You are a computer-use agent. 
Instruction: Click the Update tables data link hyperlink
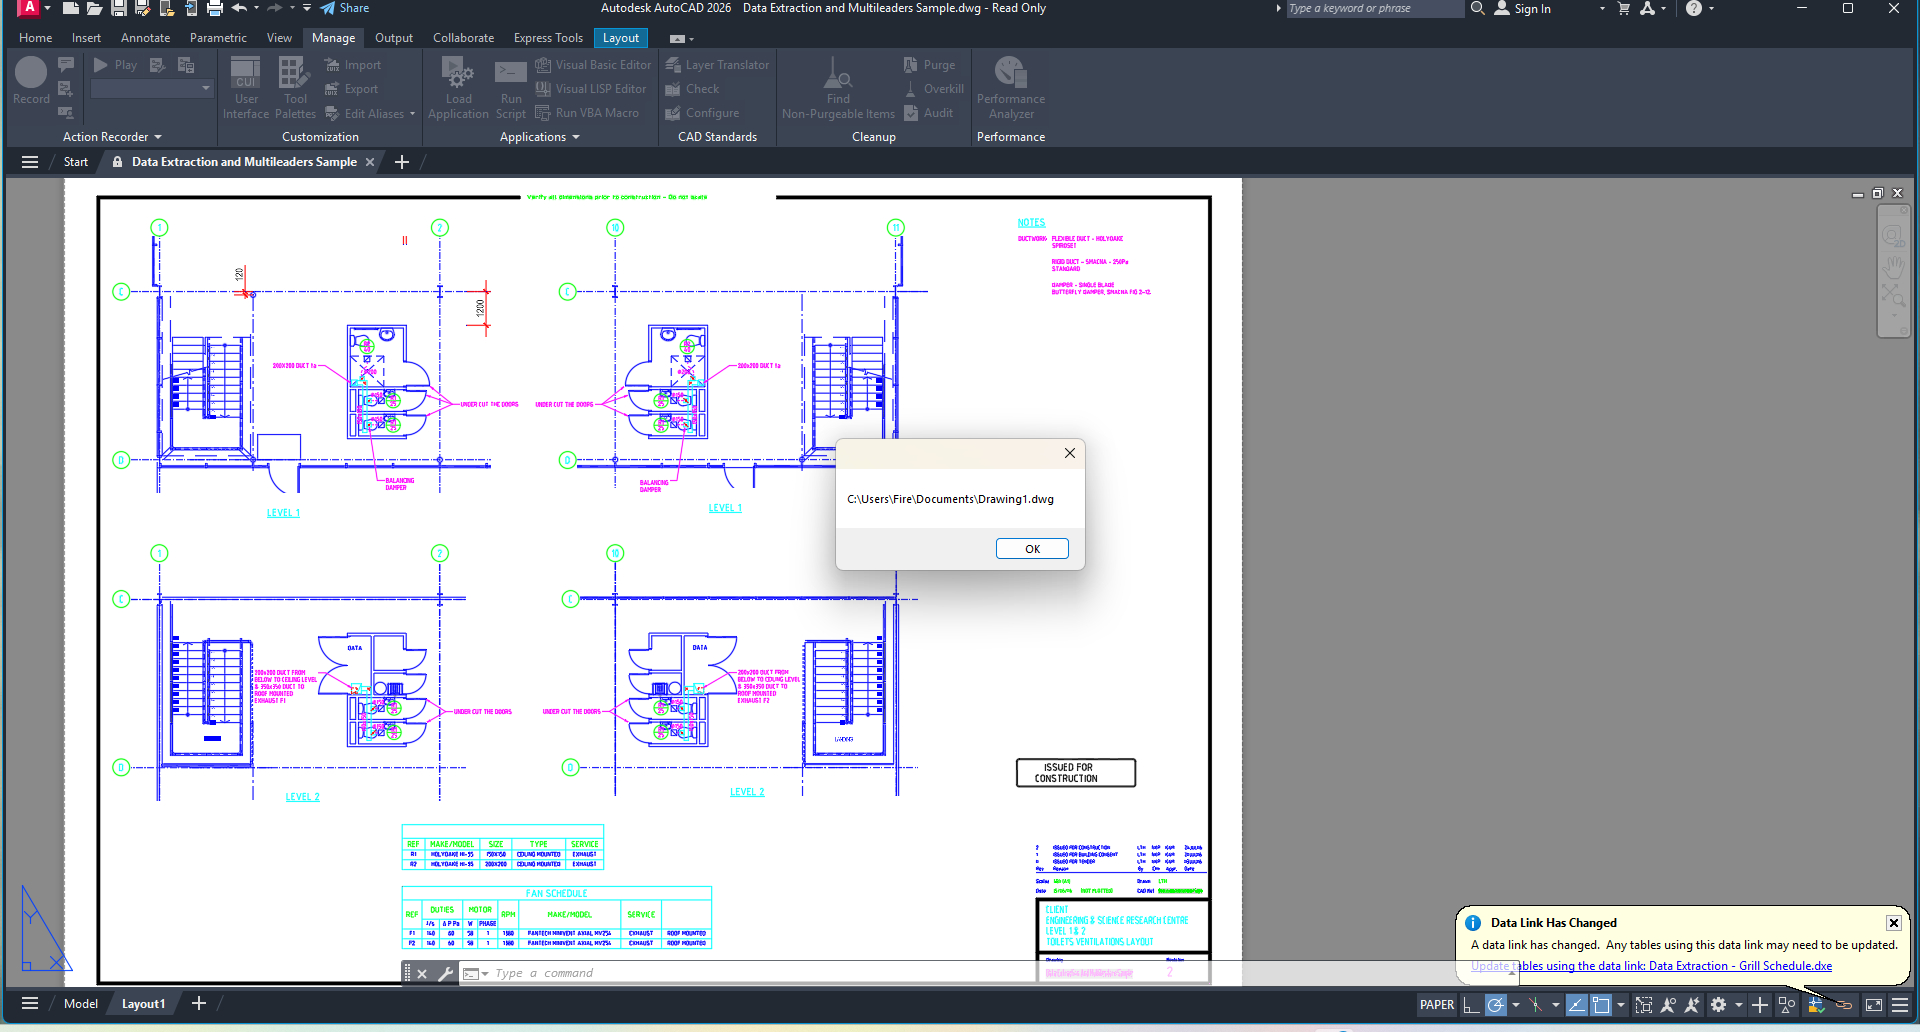(x=1651, y=966)
